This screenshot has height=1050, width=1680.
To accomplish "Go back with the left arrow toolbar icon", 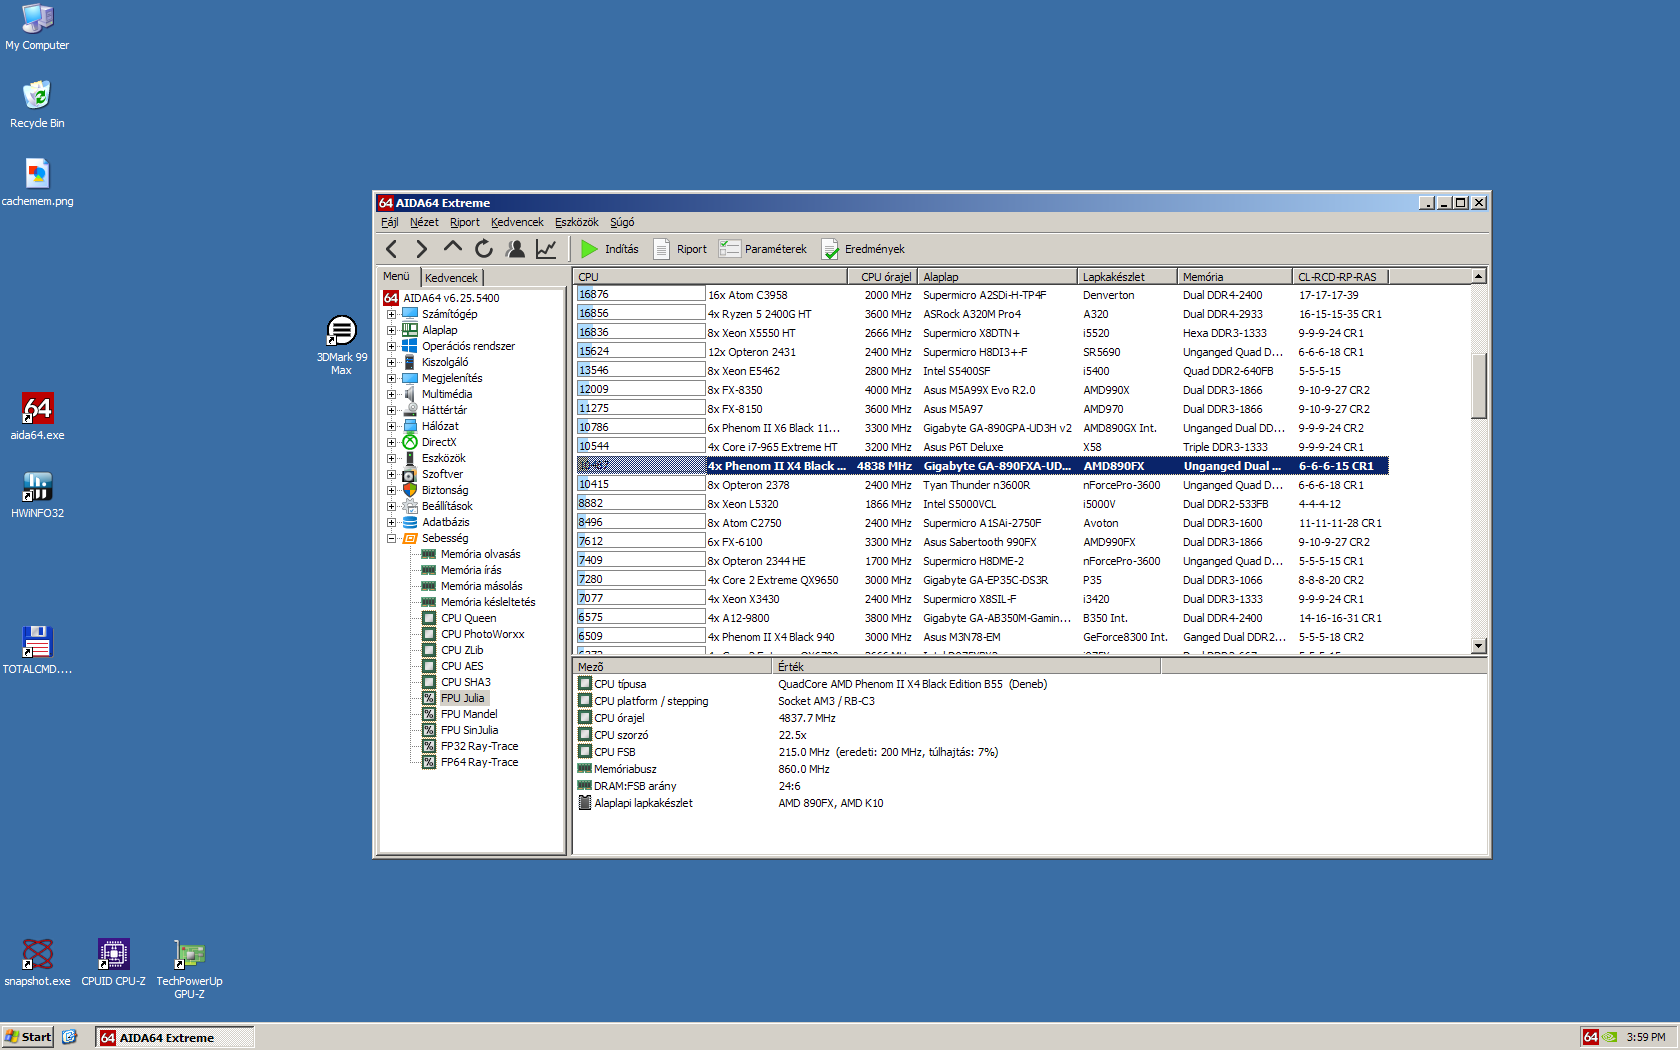I will pyautogui.click(x=392, y=249).
